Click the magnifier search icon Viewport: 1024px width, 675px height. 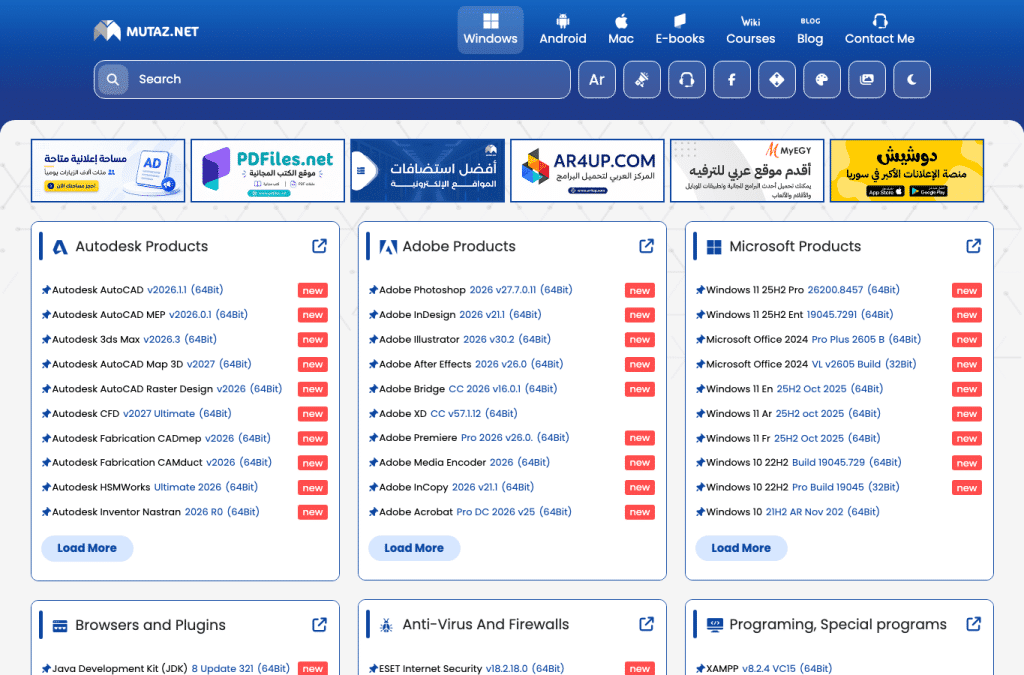pos(113,80)
